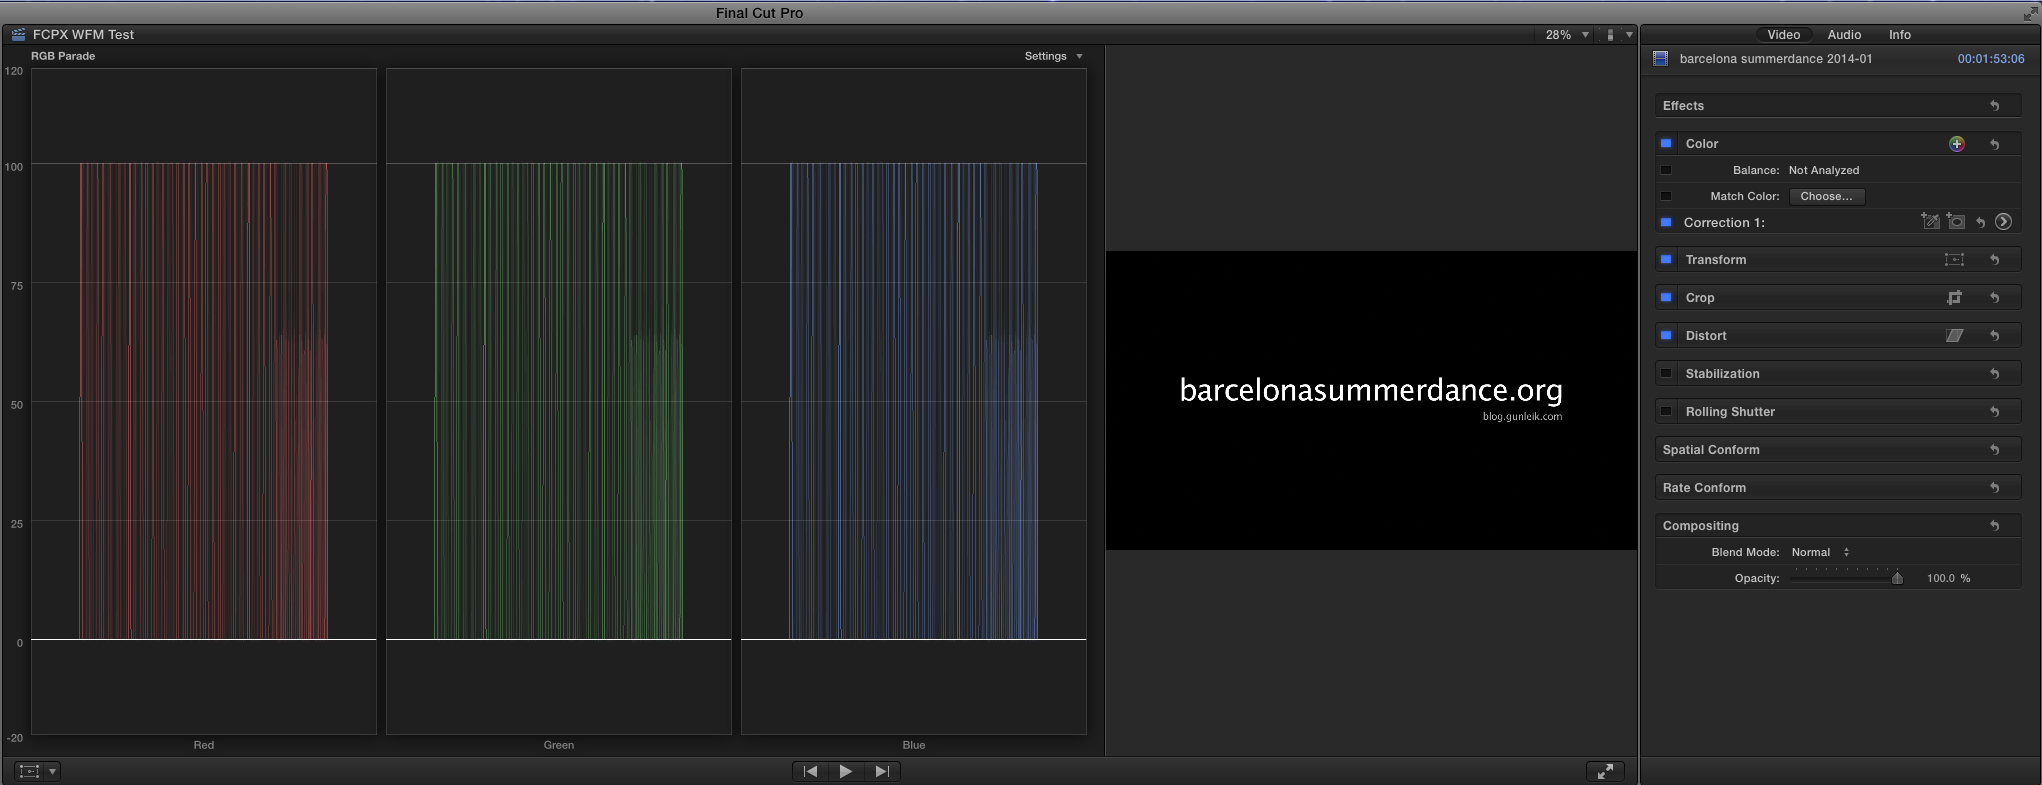Click the RGB Parade scope title
This screenshot has height=785, width=2042.
pos(63,56)
